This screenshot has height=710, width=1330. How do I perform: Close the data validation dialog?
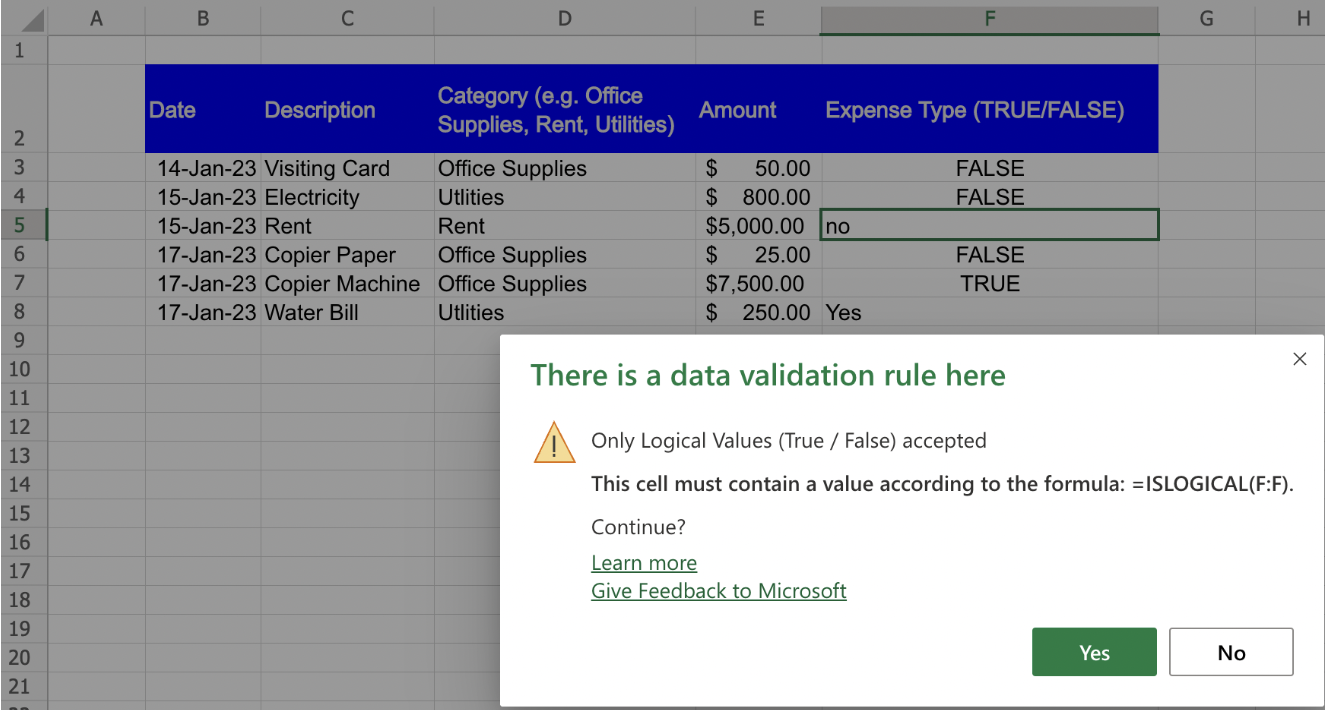coord(1299,359)
